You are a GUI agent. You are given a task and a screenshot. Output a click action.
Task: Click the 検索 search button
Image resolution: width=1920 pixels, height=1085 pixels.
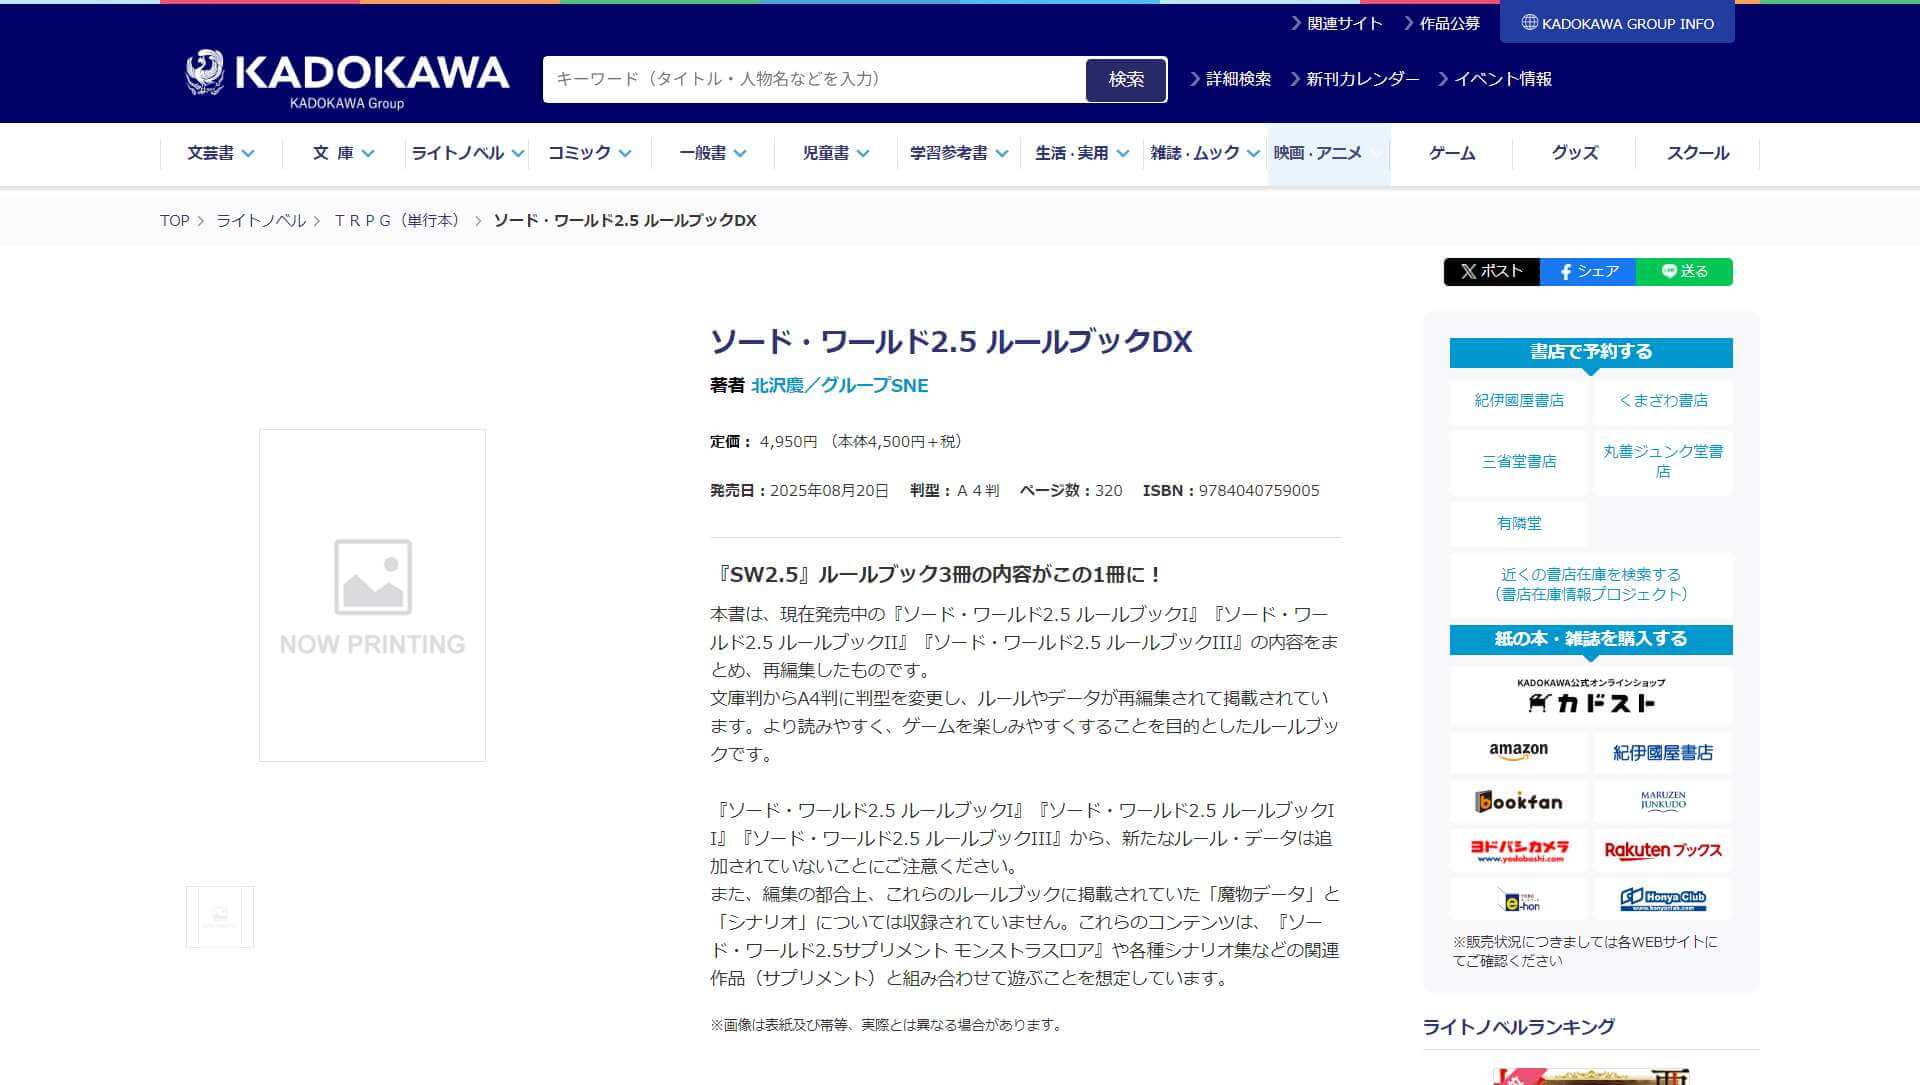coord(1126,79)
